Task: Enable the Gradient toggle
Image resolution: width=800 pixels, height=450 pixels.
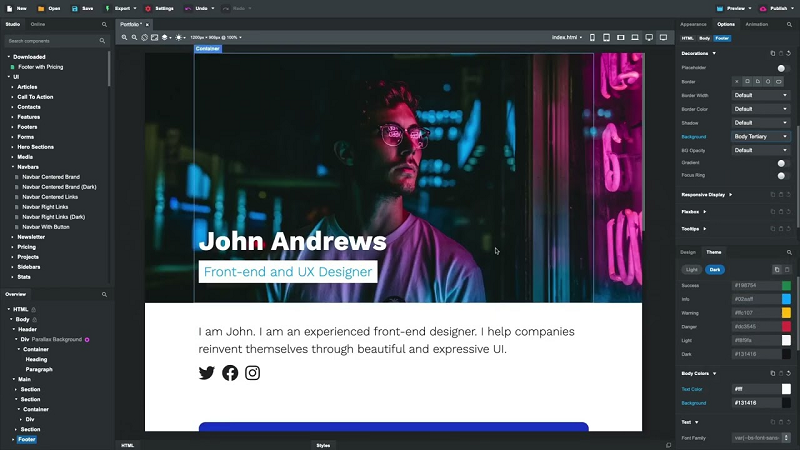Action: 782,163
